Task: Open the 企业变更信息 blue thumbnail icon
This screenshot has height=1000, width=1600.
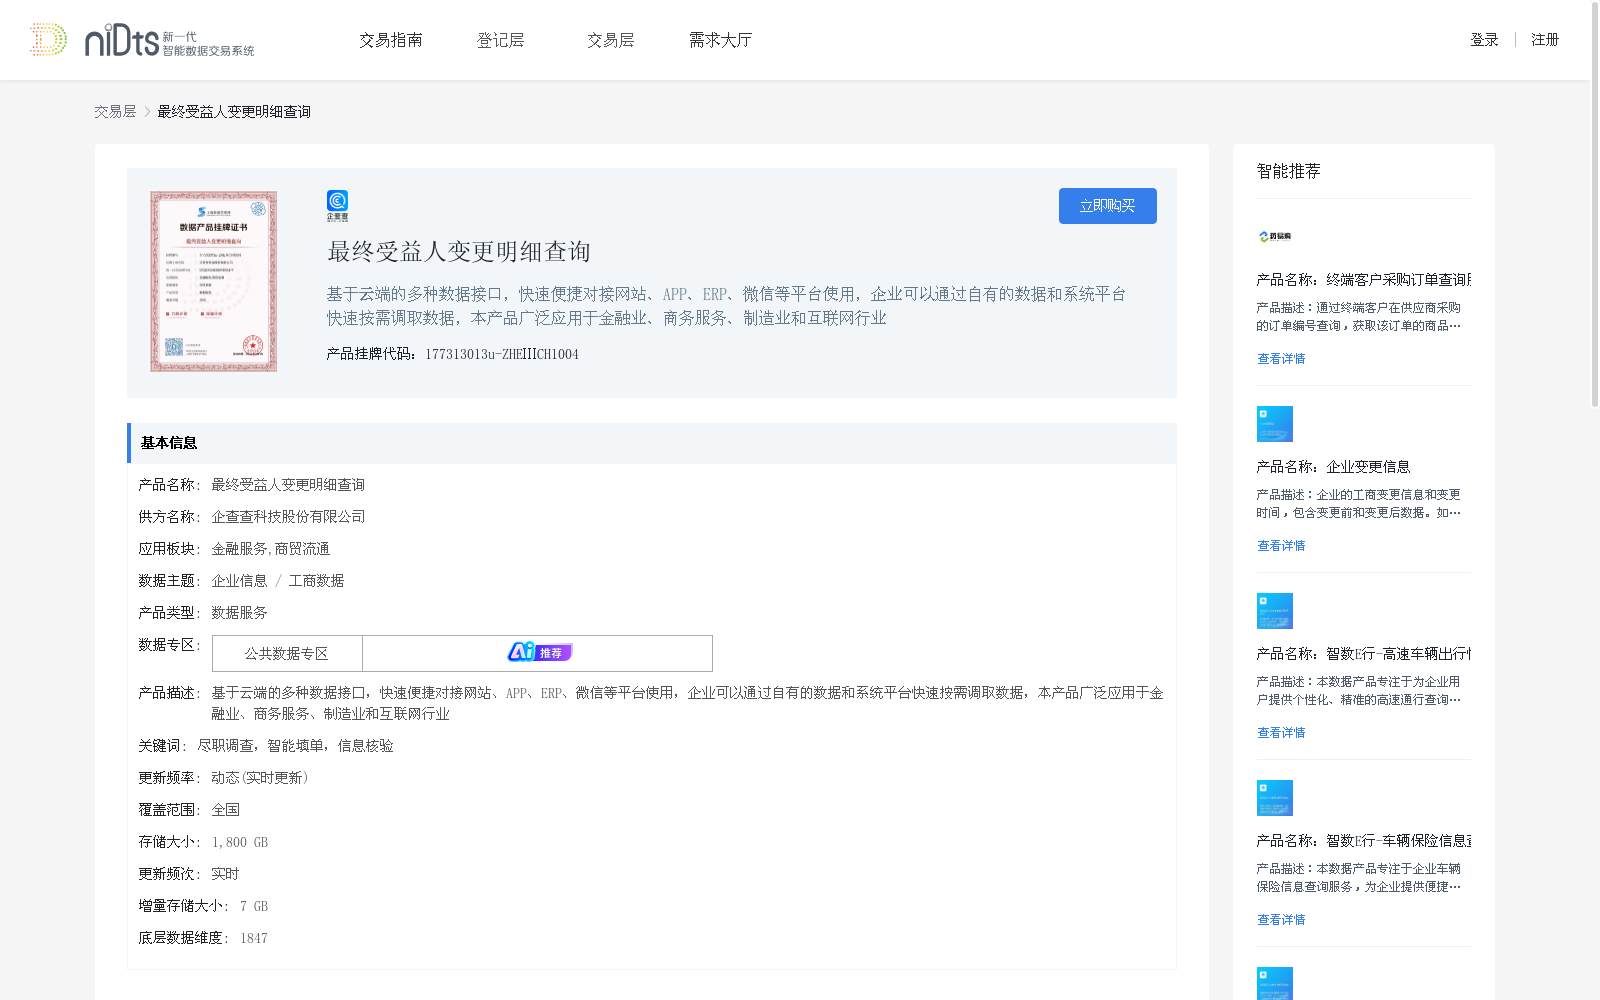Action: [1275, 424]
